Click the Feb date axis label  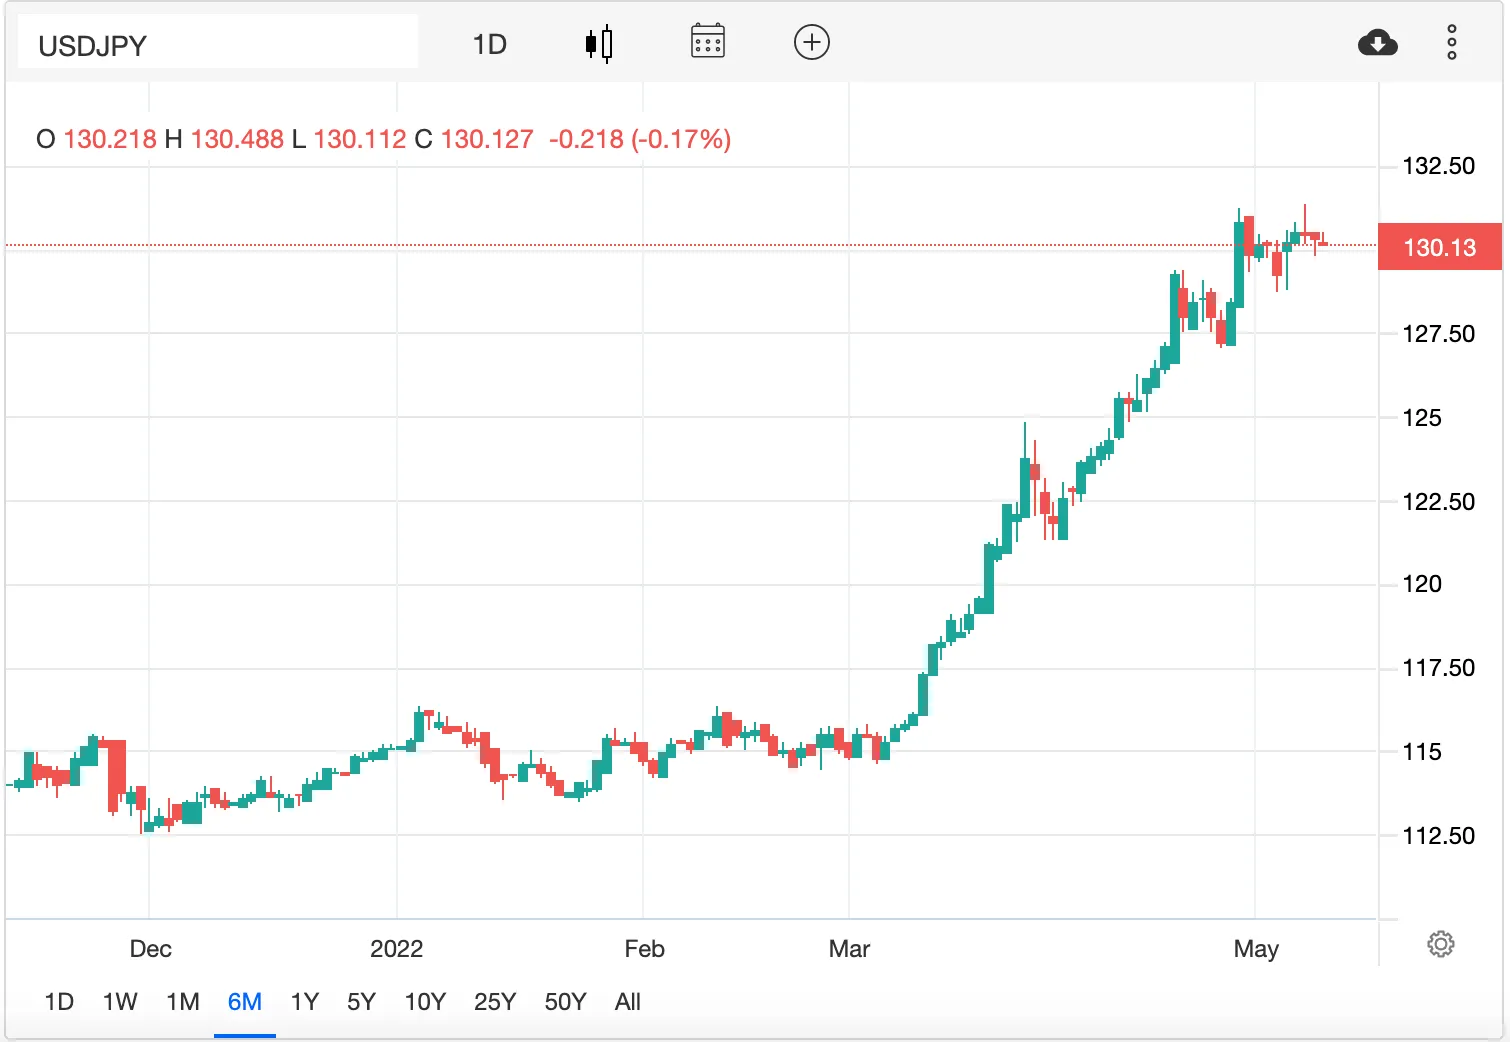coord(645,949)
